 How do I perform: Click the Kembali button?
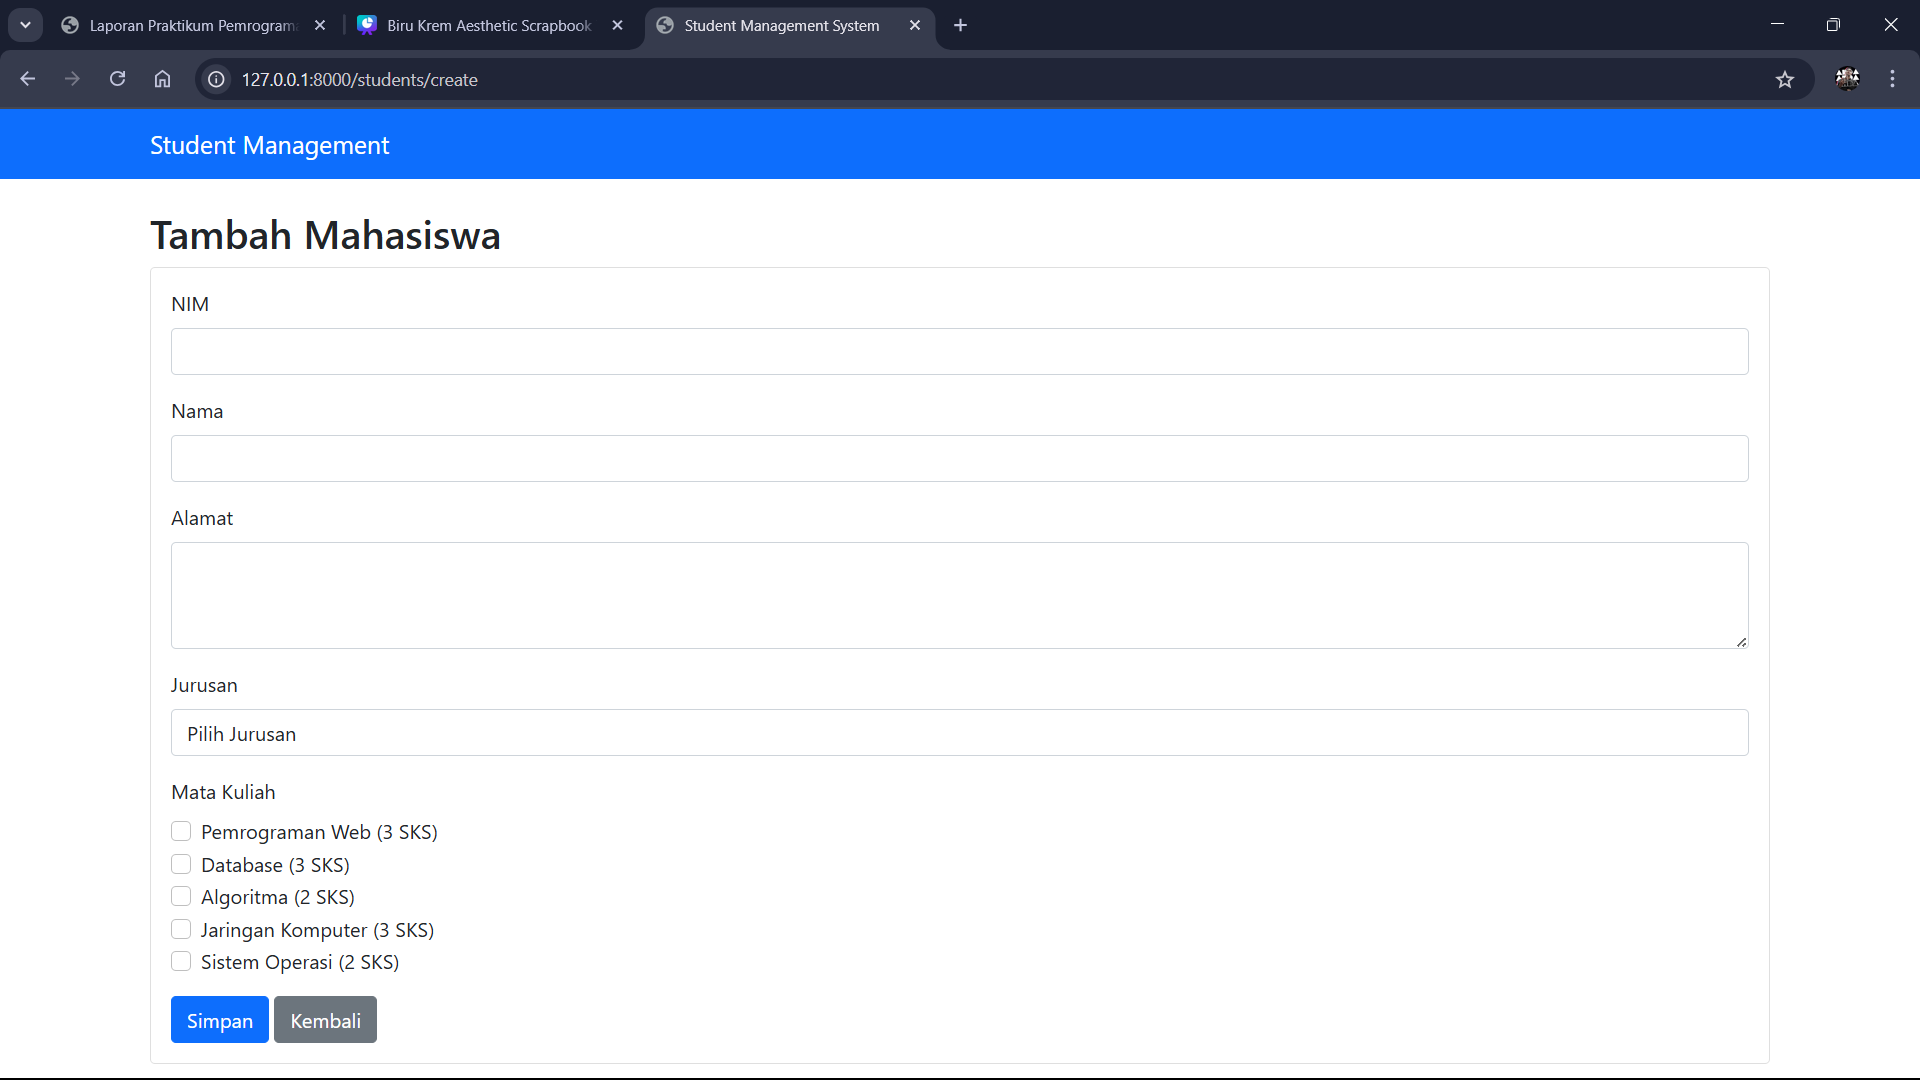click(325, 1020)
